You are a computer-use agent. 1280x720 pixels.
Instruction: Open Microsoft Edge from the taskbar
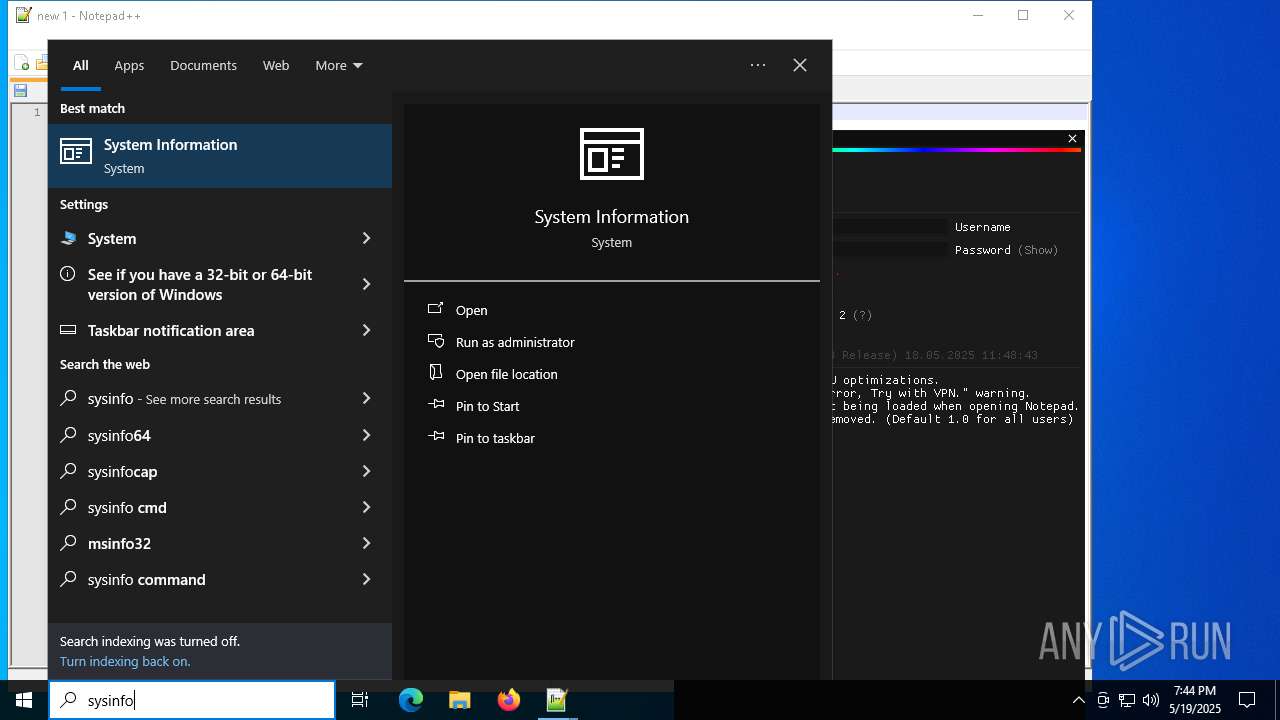[411, 700]
